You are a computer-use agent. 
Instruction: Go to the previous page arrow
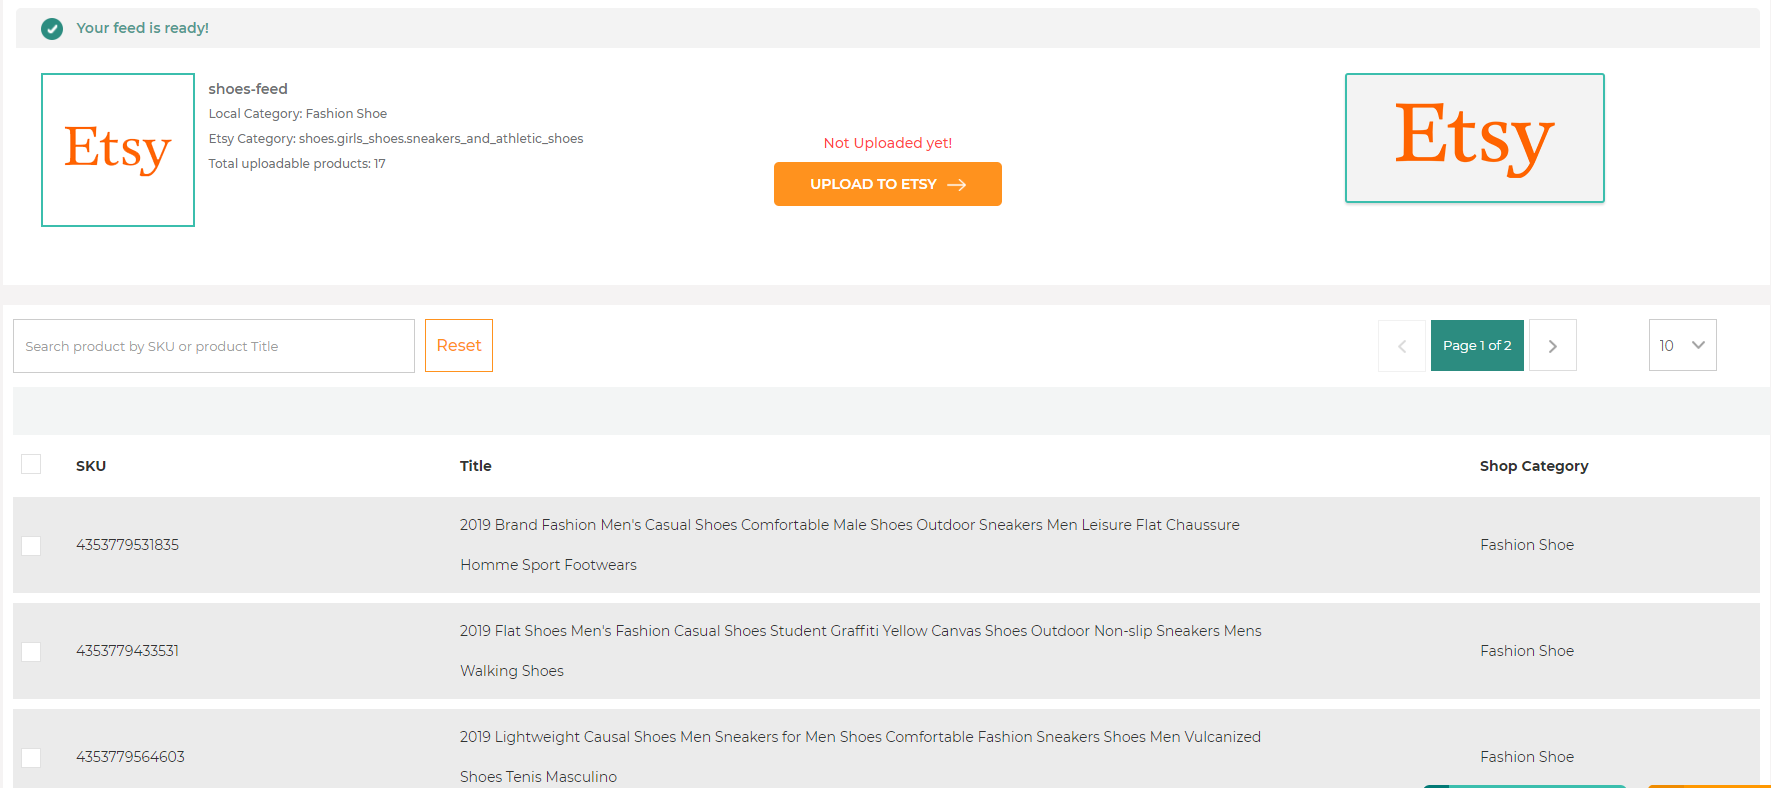tap(1402, 346)
